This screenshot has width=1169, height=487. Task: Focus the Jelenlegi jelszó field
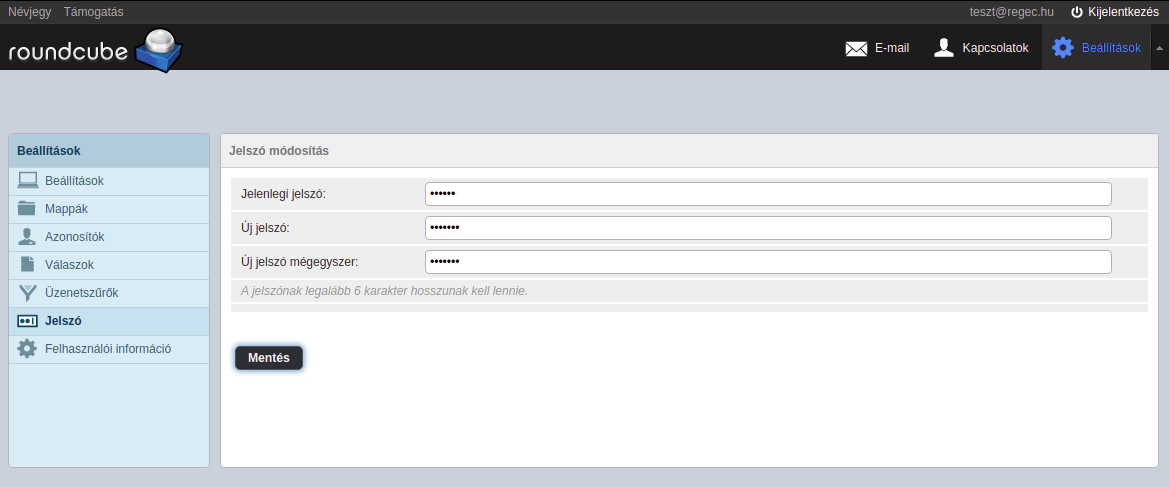(767, 194)
